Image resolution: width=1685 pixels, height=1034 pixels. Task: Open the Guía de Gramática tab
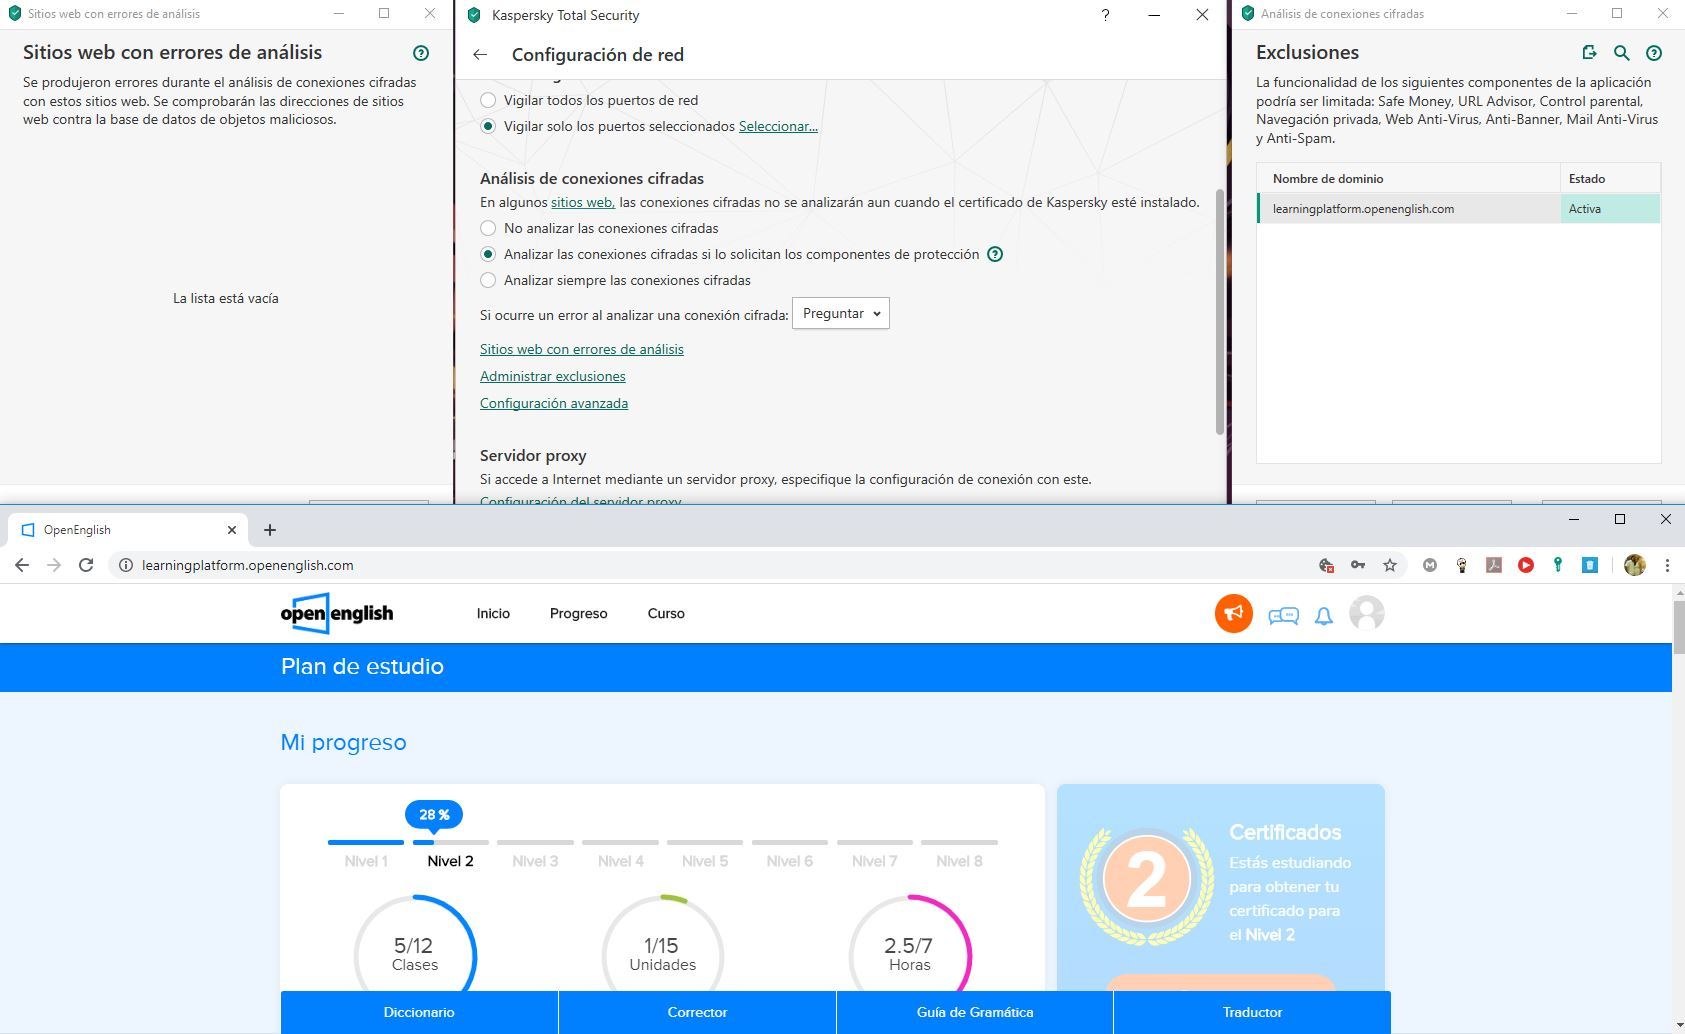(x=975, y=1012)
